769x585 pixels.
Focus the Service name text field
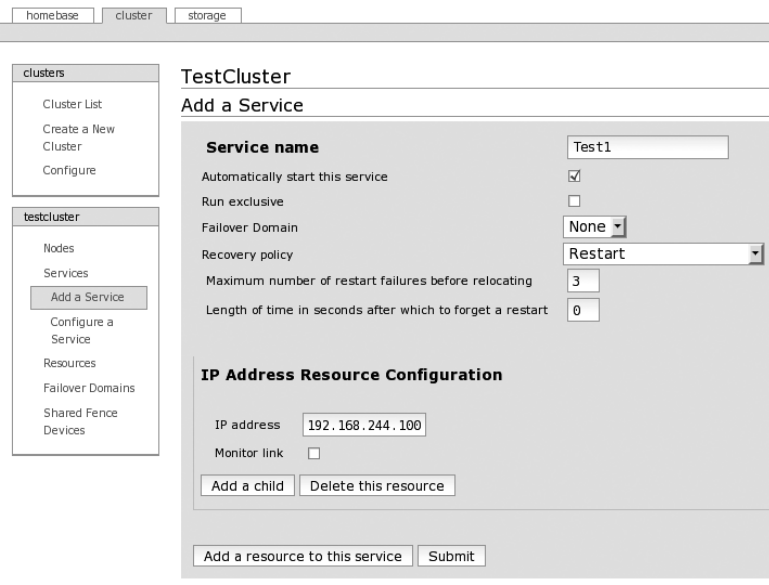click(x=647, y=147)
